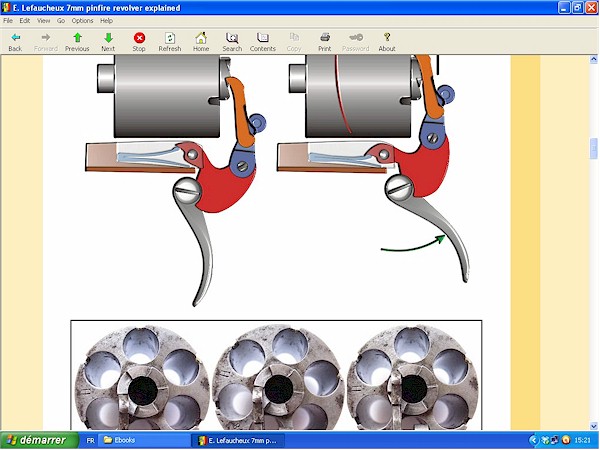The width and height of the screenshot is (600, 450).
Task: Refresh the ebook page
Action: 170,42
